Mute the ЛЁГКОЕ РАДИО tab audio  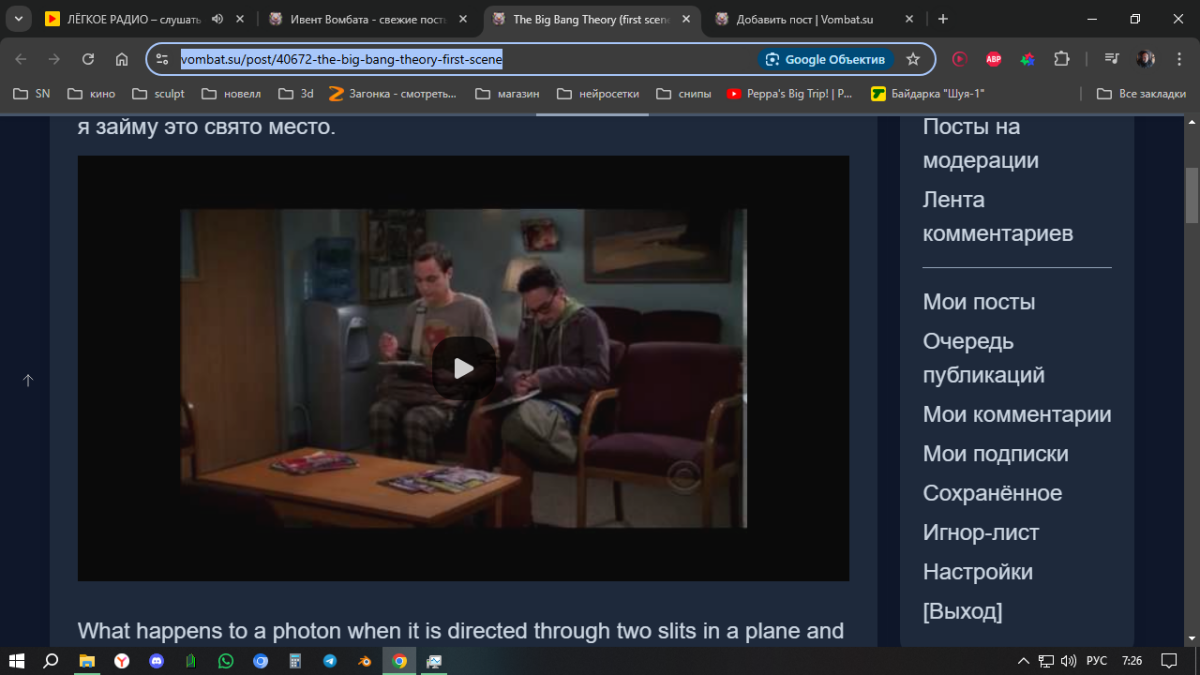218,19
